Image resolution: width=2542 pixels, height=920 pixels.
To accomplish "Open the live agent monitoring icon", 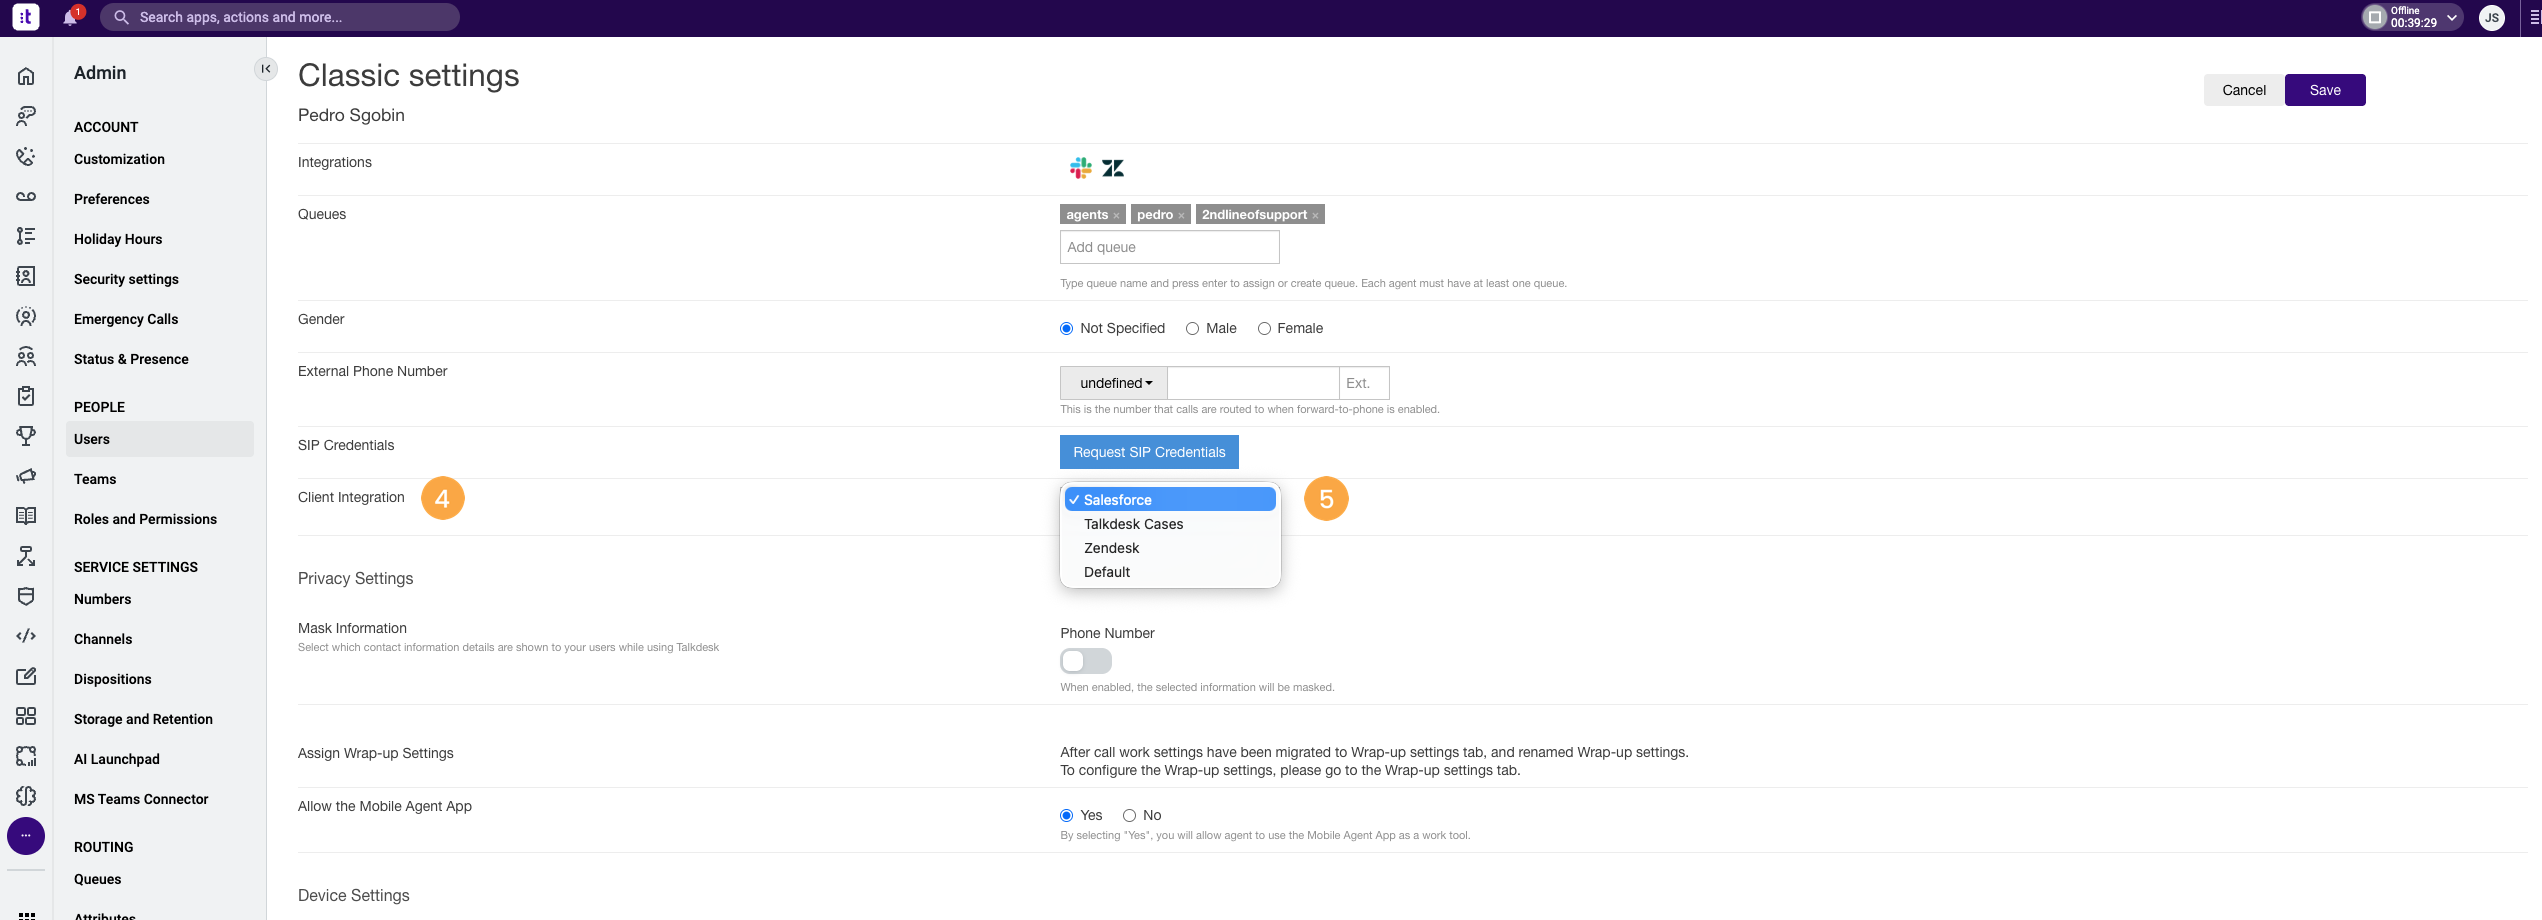I will pos(26,316).
